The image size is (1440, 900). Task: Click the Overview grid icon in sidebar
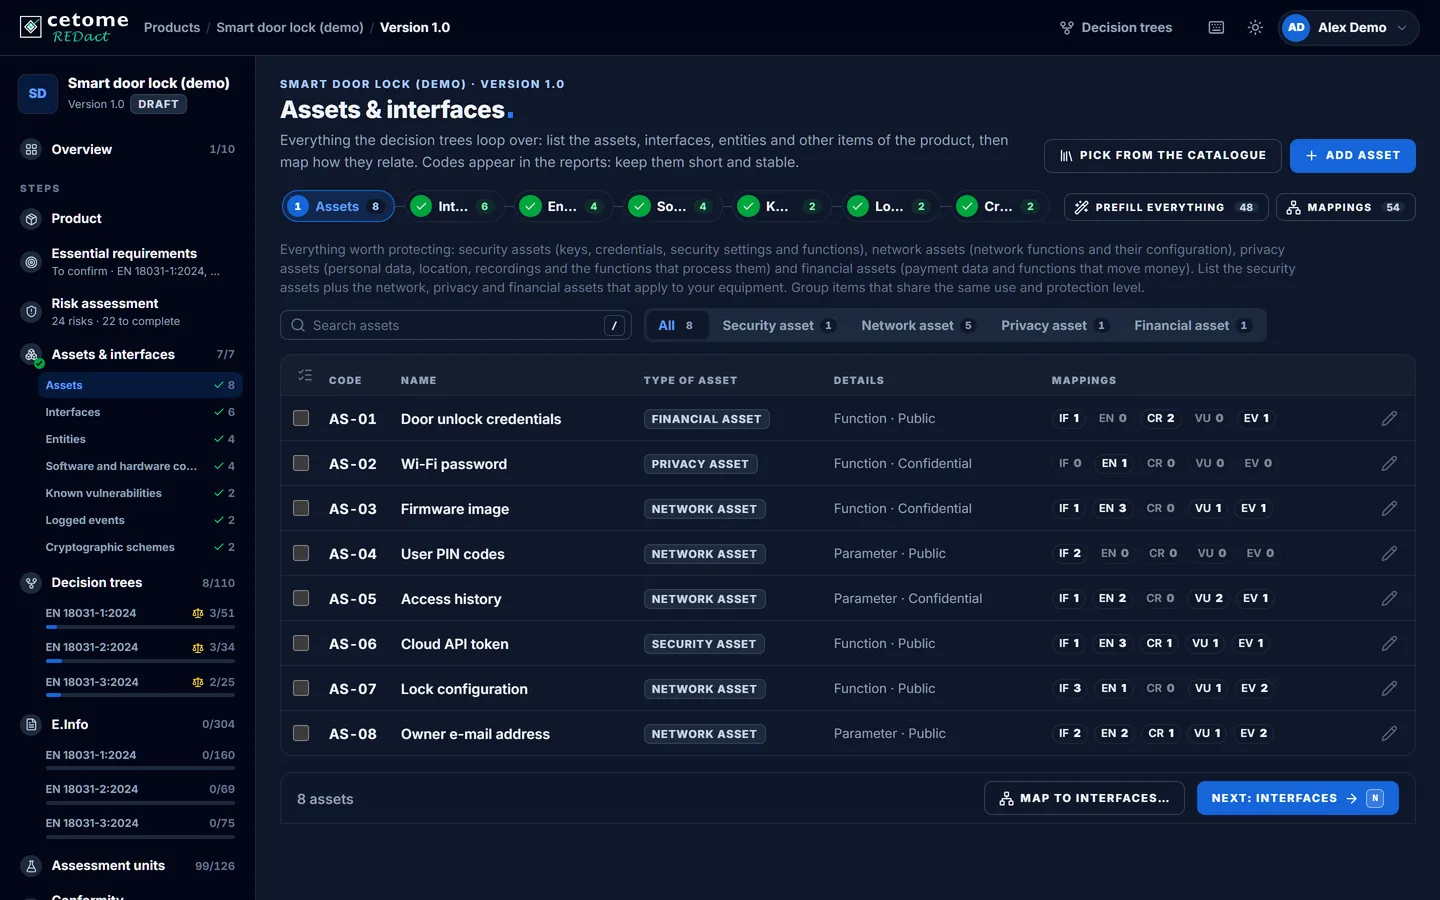(31, 150)
